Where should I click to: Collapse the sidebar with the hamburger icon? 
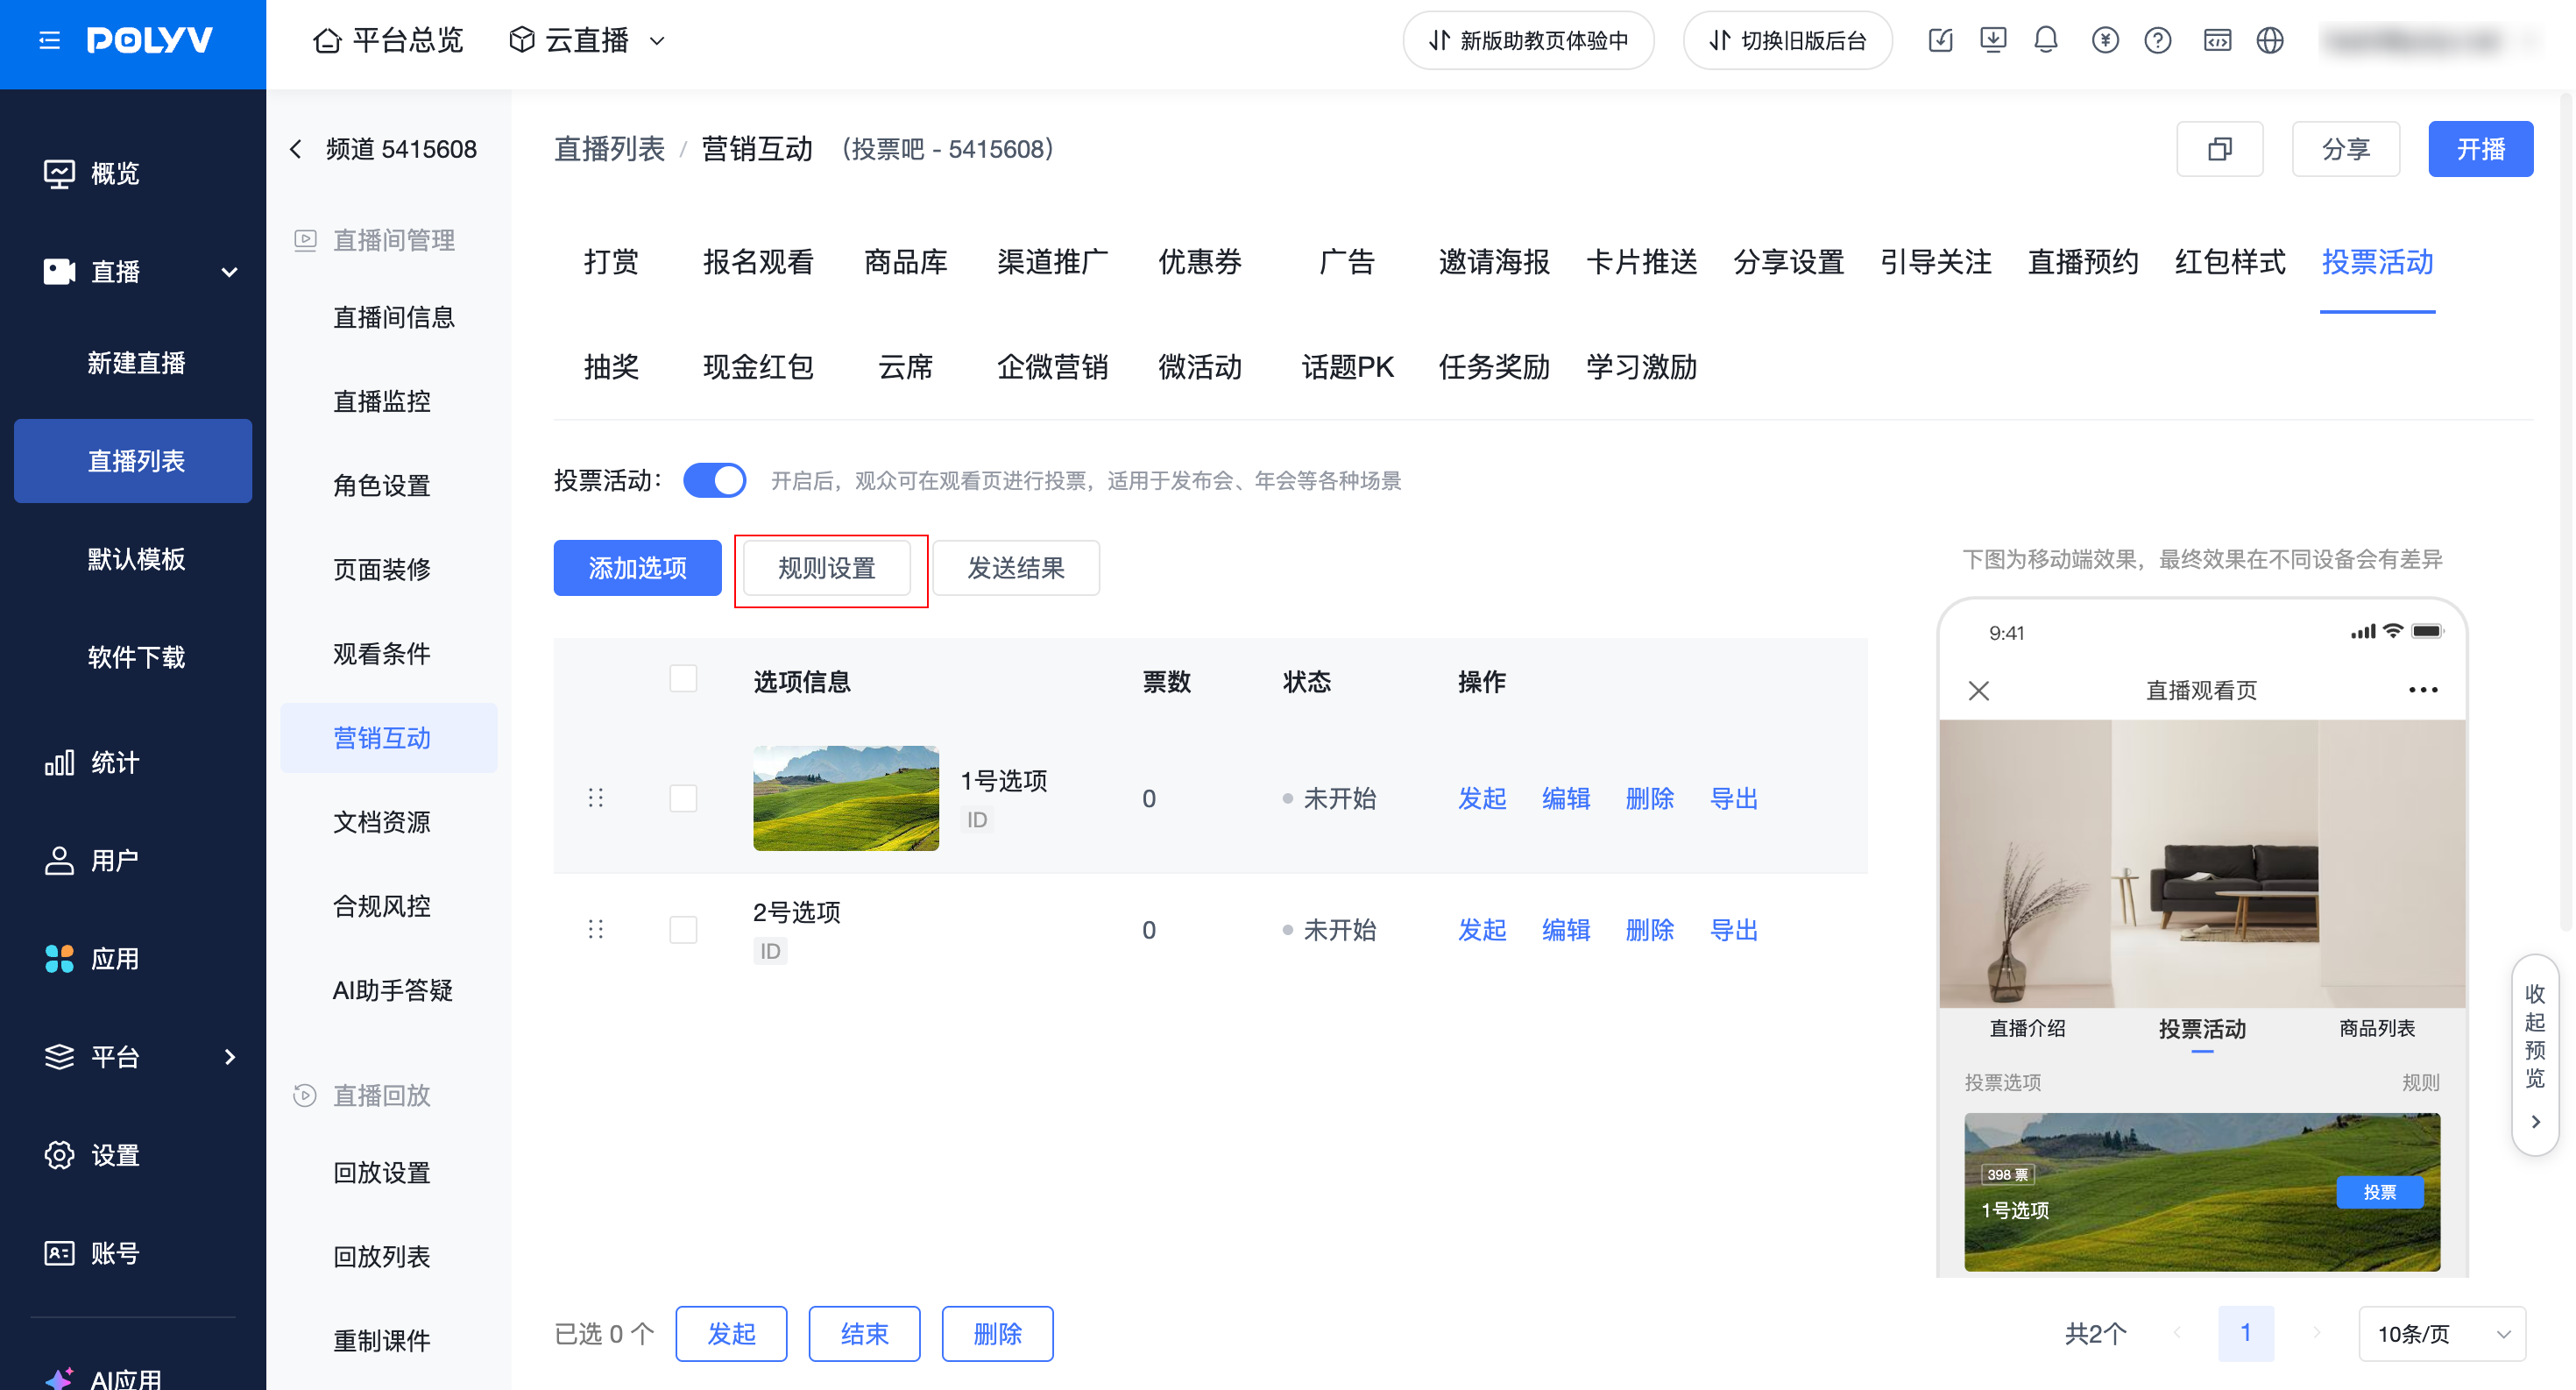click(x=49, y=40)
